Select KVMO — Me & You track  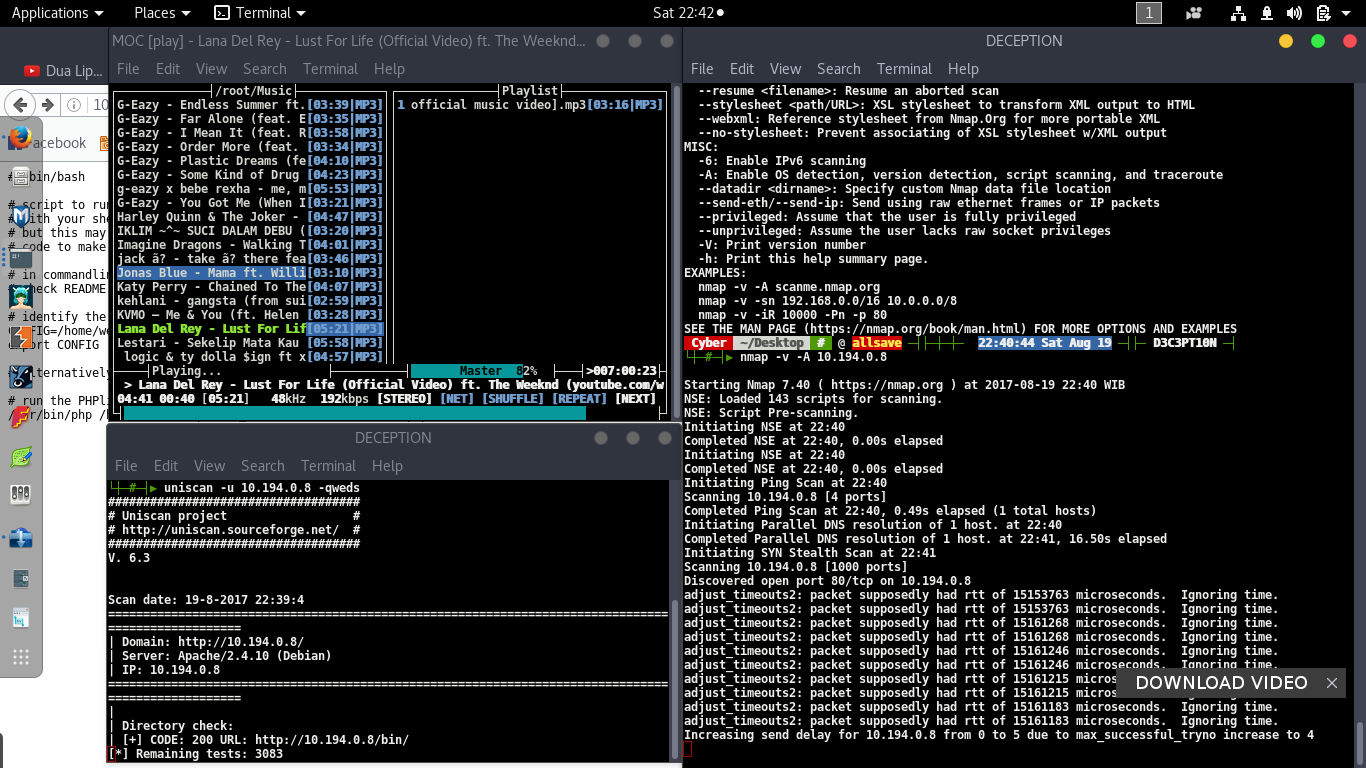pos(250,315)
